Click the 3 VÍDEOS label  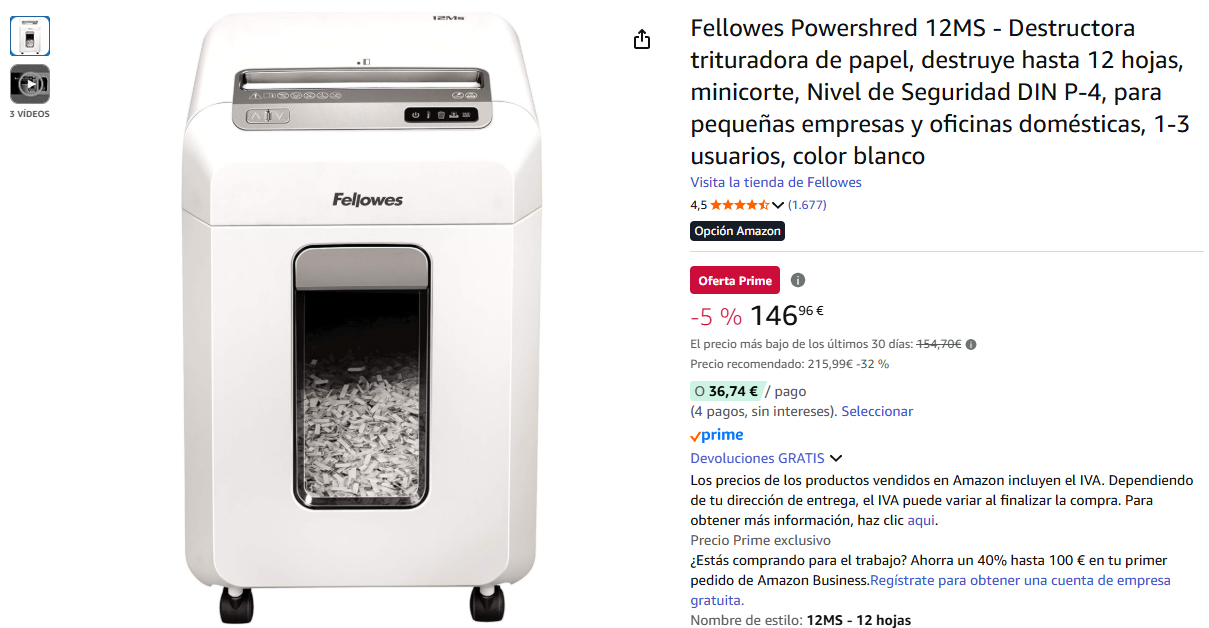tap(30, 114)
